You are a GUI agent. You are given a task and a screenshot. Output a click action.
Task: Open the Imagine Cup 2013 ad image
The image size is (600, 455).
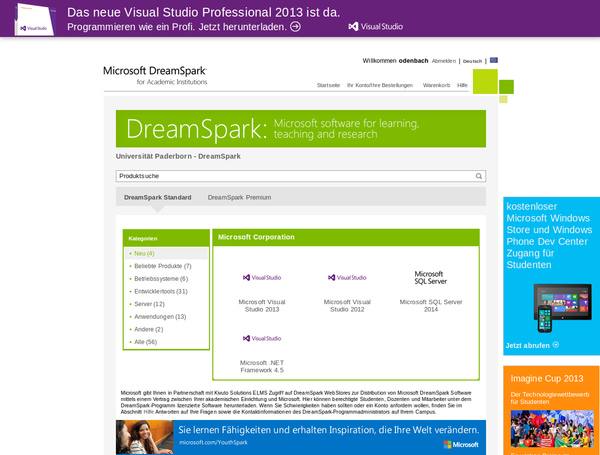tap(551, 427)
